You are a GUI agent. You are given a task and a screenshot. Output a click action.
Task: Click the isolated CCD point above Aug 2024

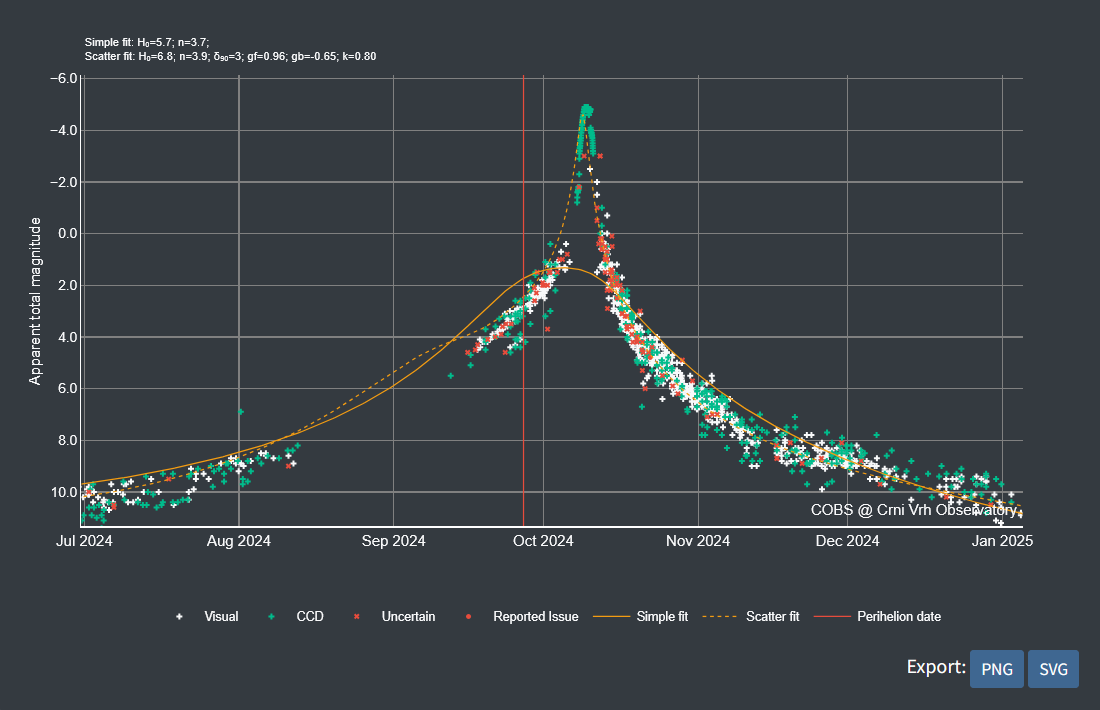(240, 412)
